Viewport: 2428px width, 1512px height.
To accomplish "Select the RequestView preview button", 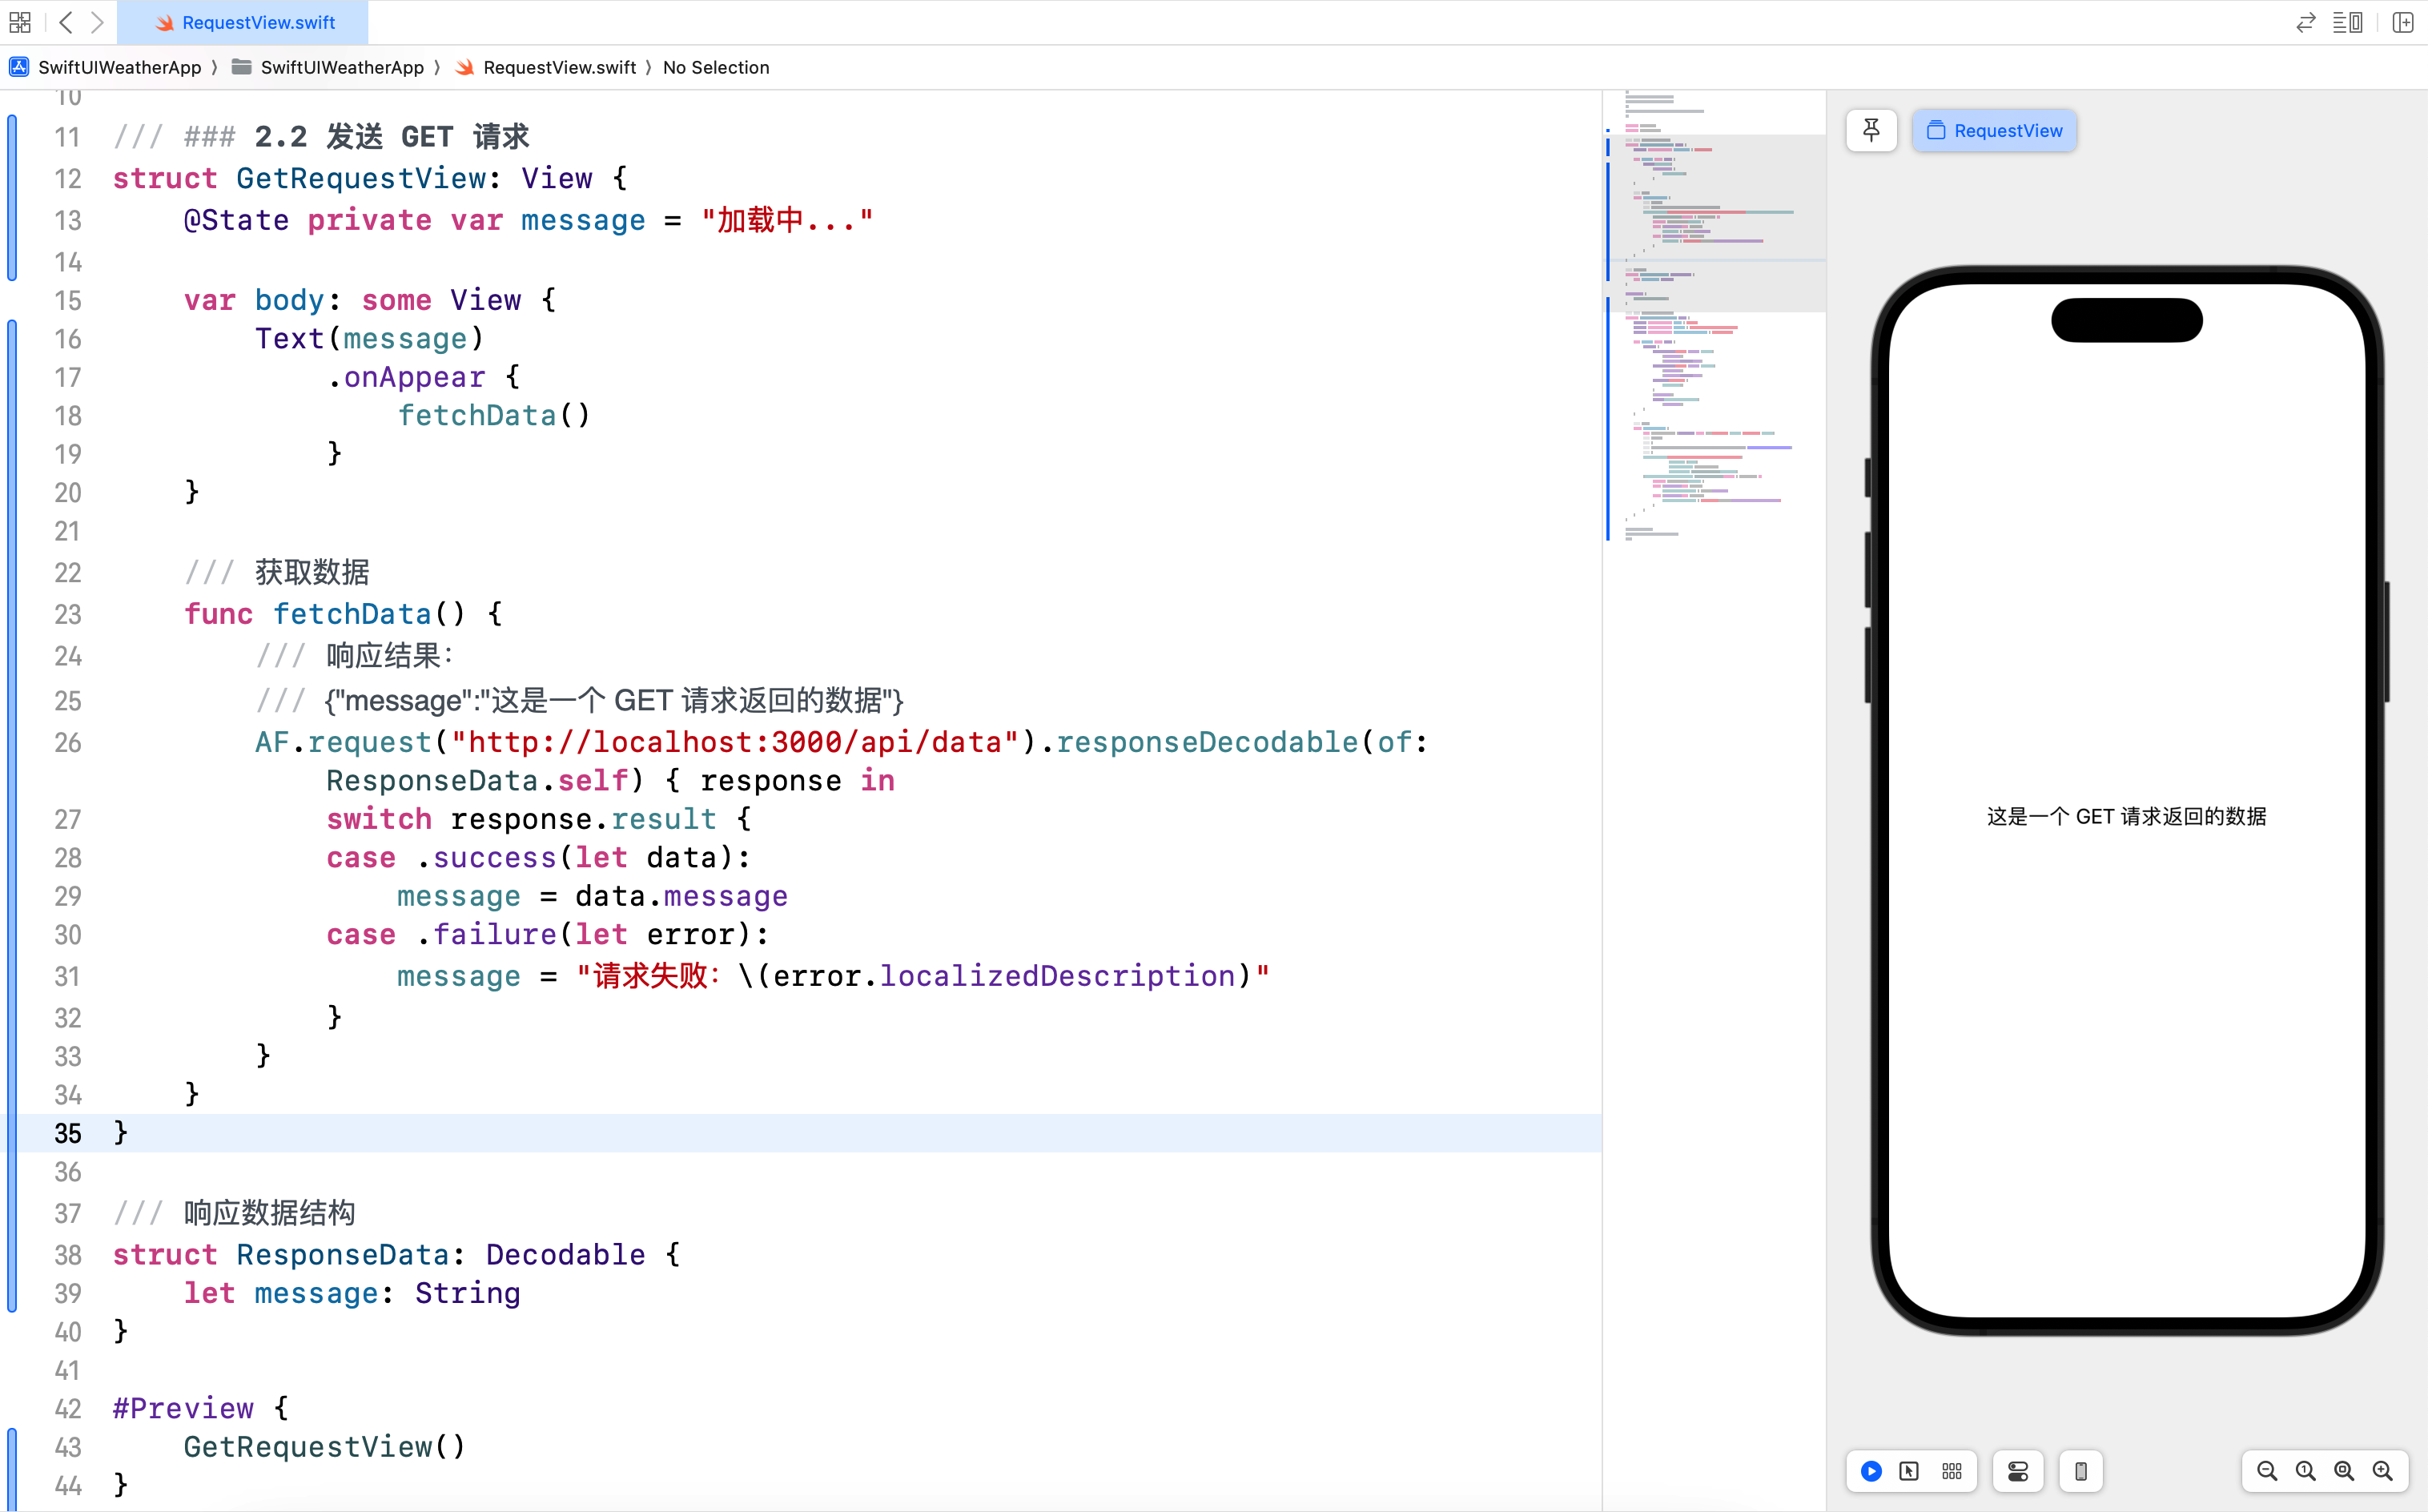I will click(x=1994, y=130).
